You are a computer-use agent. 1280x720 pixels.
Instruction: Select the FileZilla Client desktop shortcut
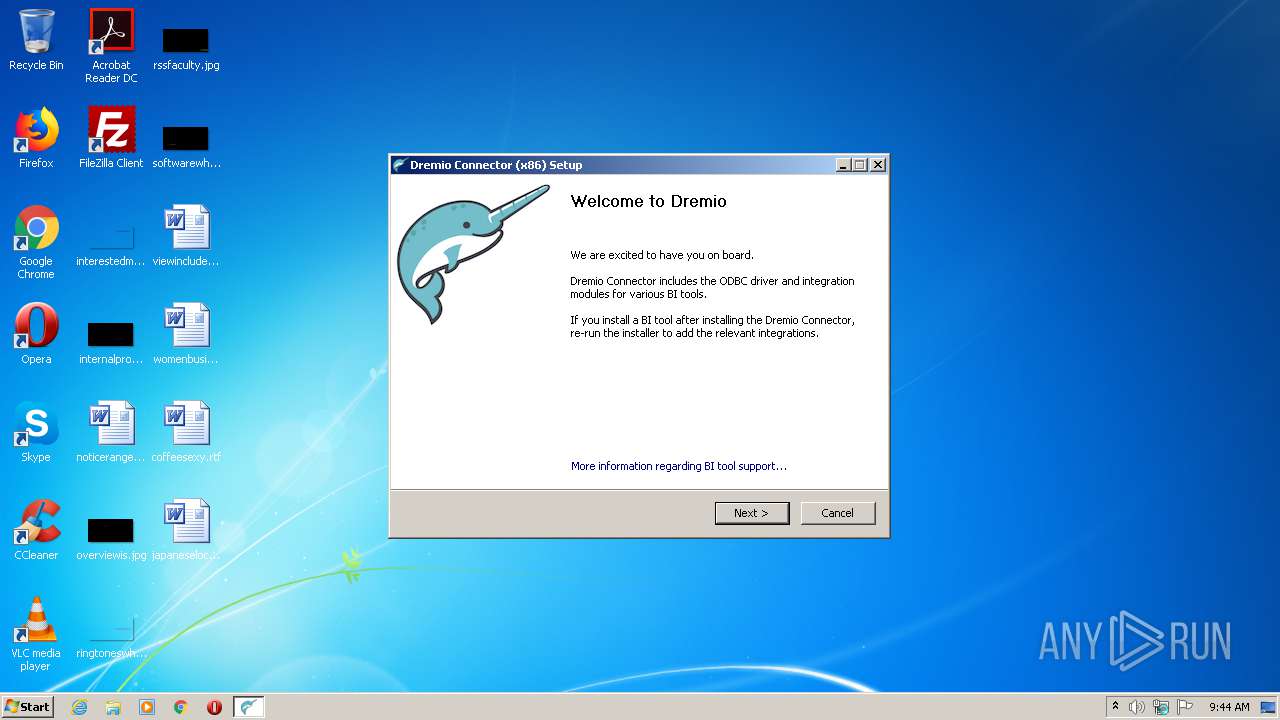click(111, 138)
